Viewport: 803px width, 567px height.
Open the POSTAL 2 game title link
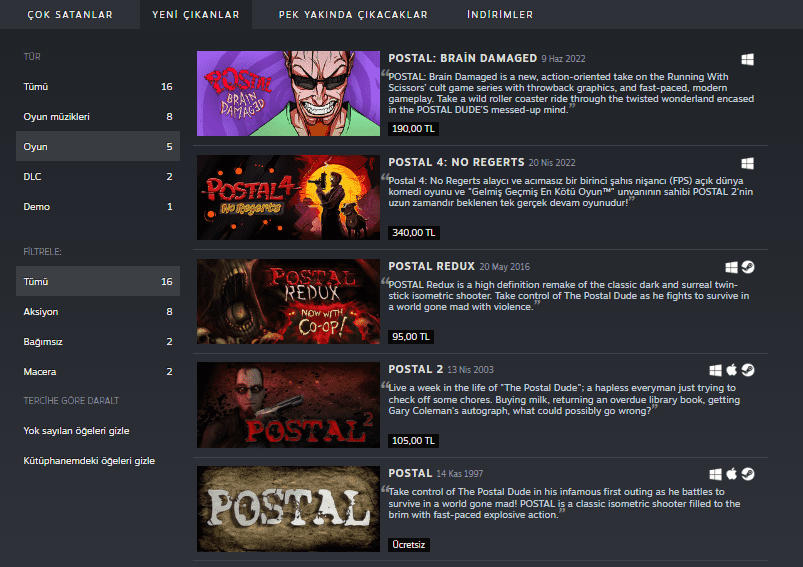(x=416, y=369)
